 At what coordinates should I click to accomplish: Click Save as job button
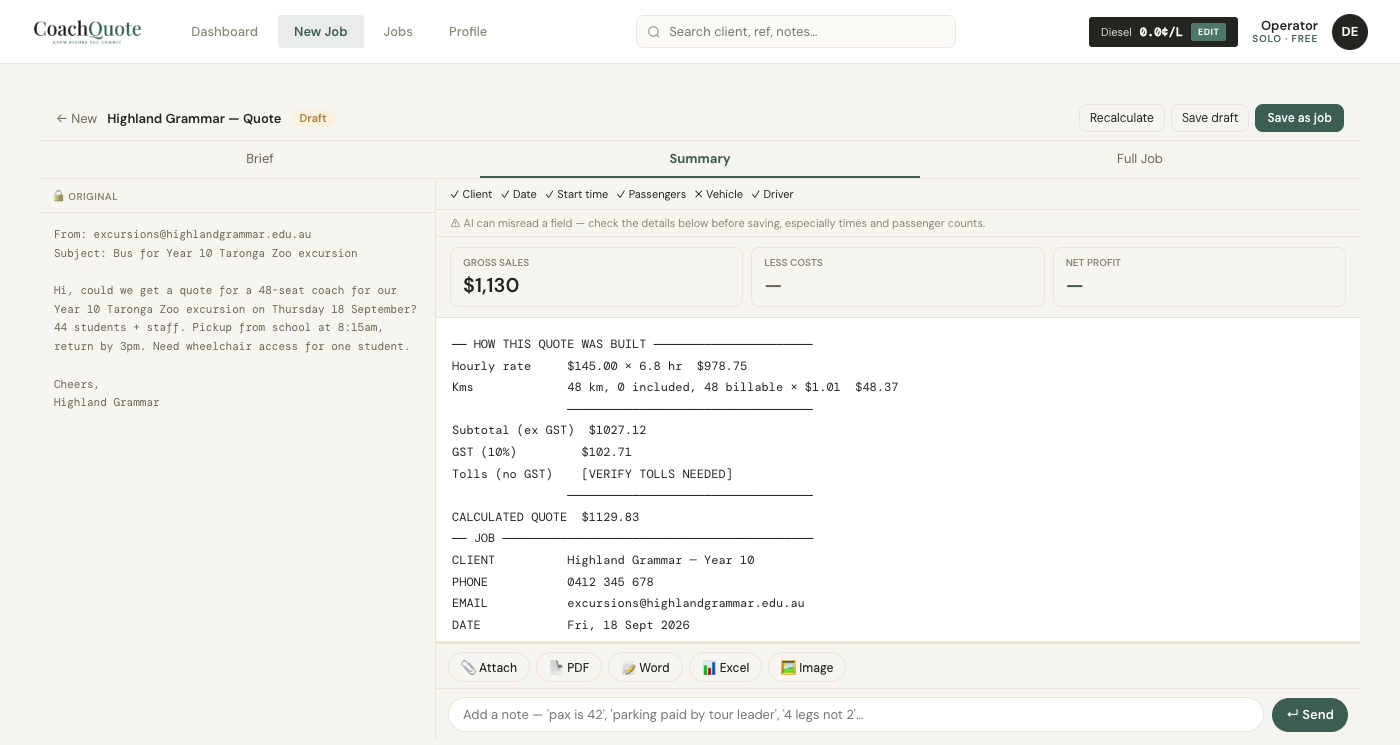click(x=1300, y=118)
